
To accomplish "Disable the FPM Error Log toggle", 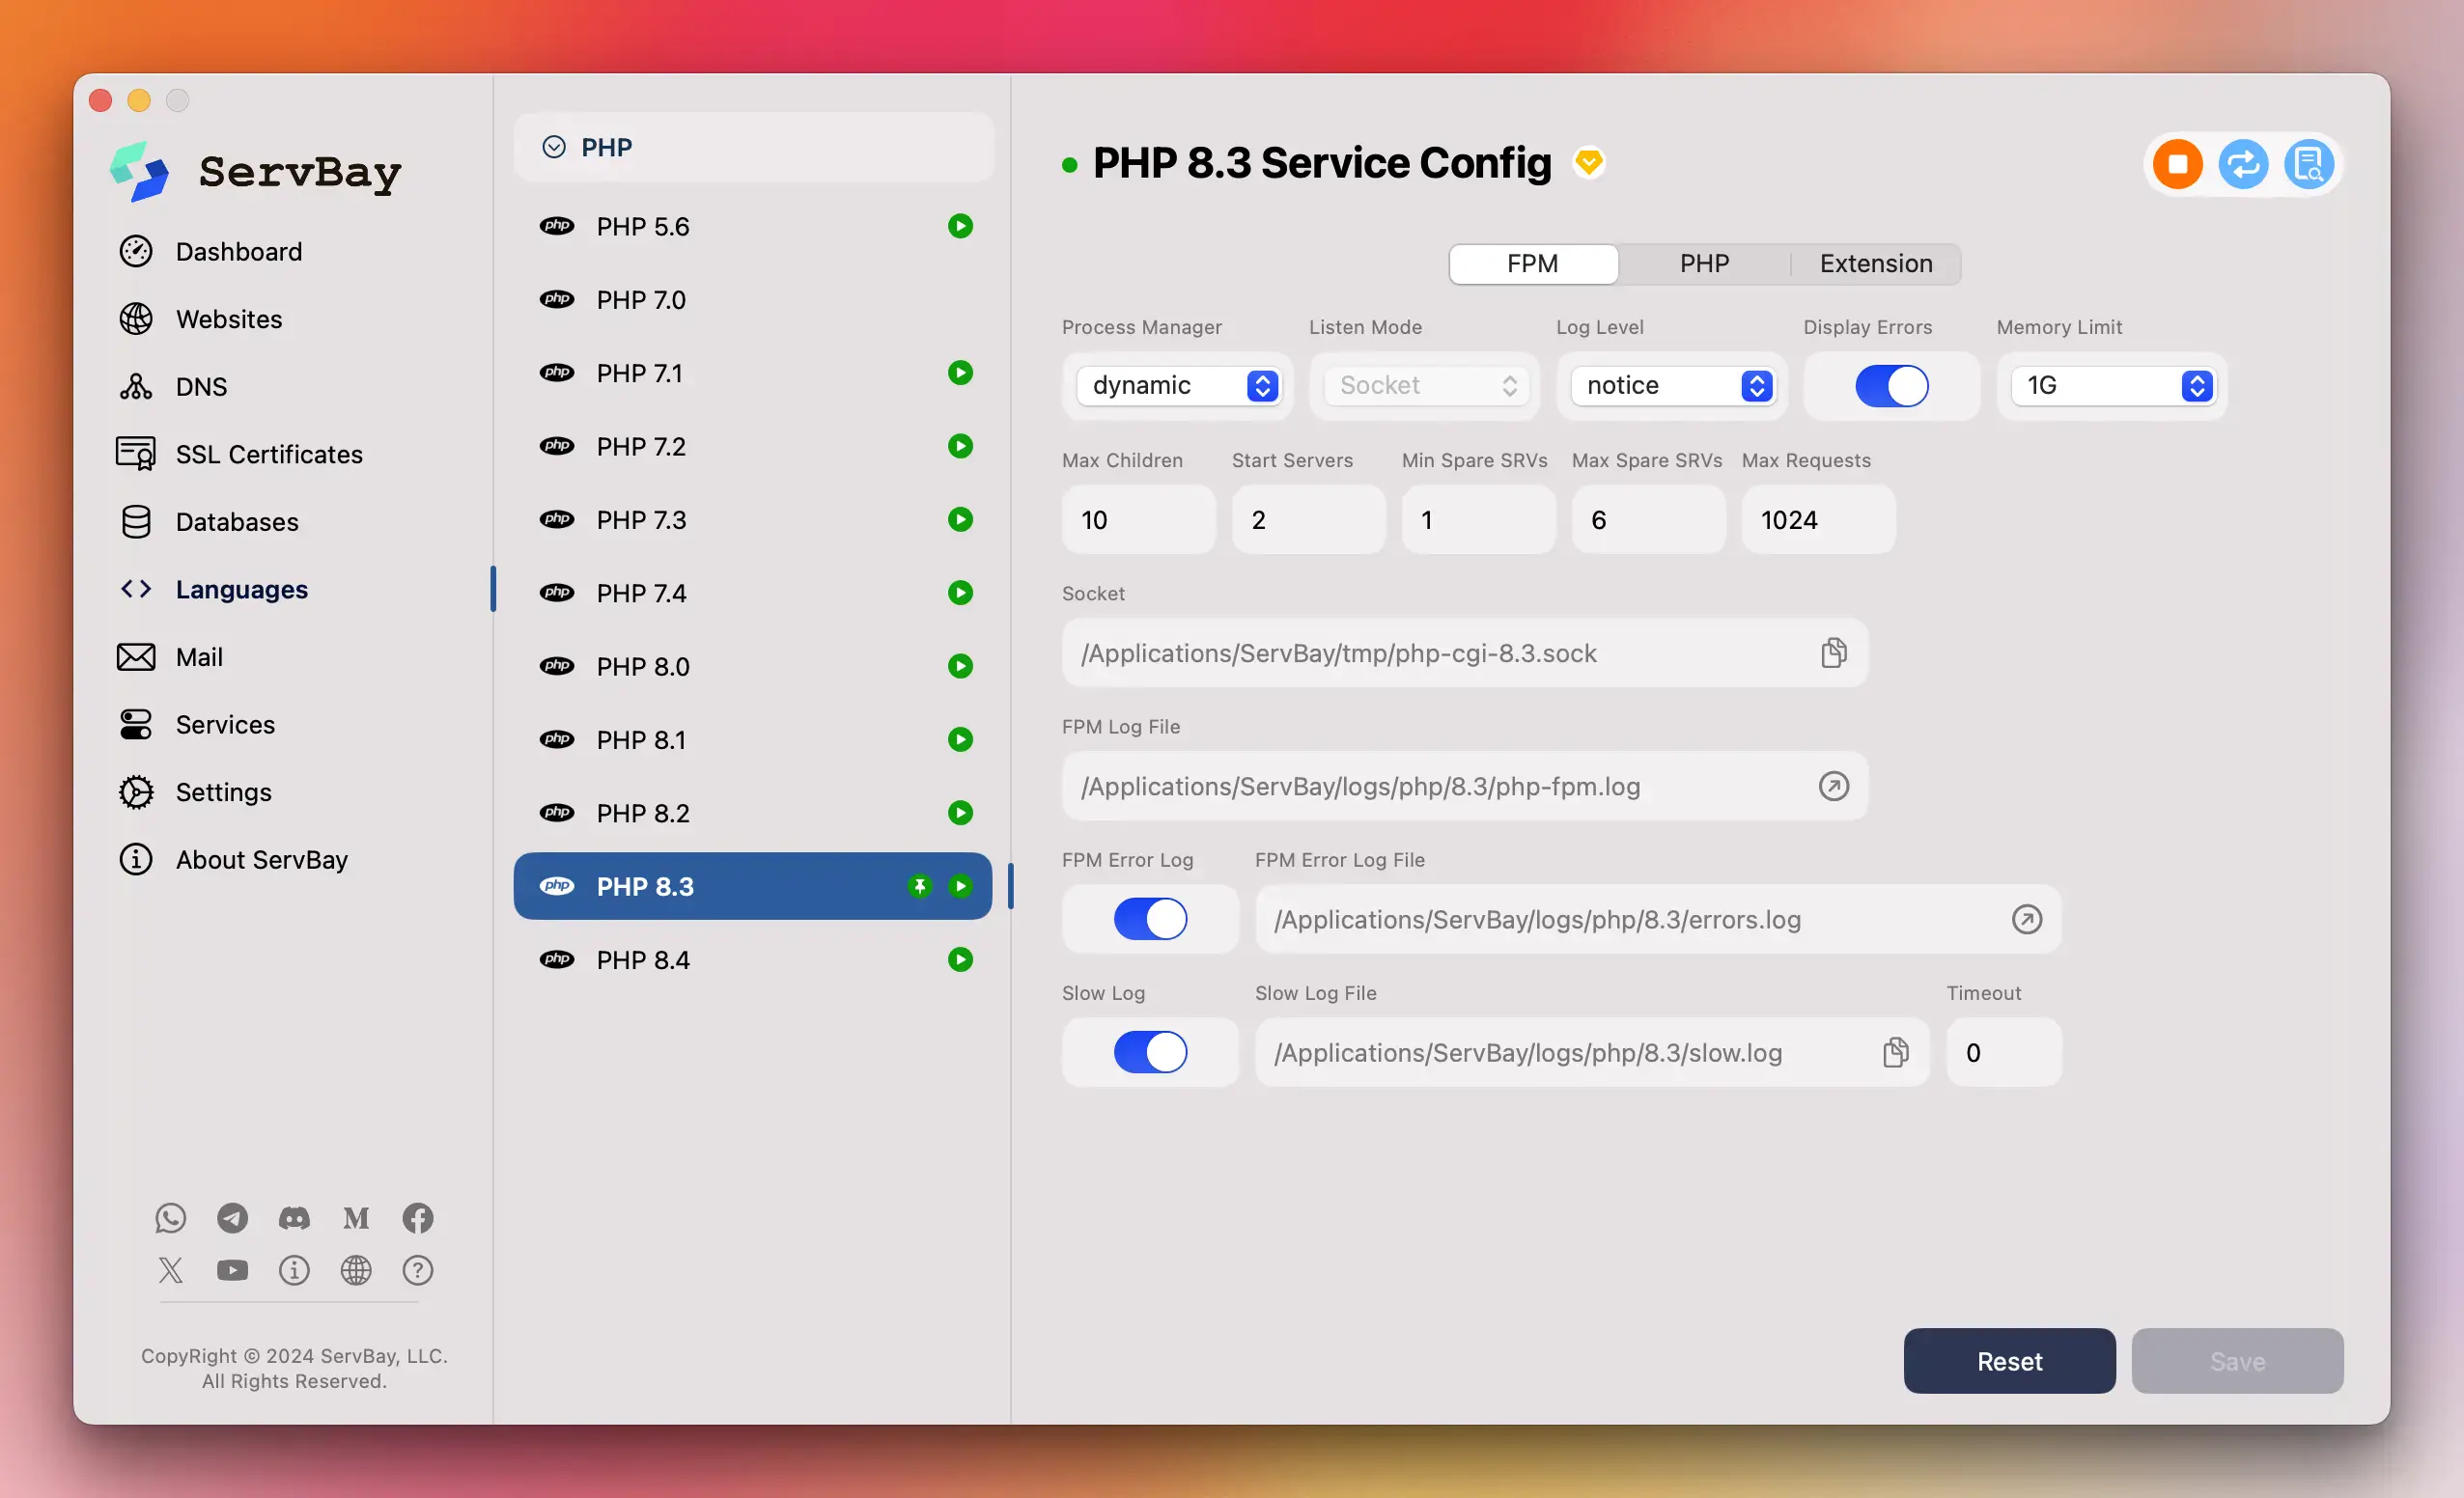I will 1149,917.
